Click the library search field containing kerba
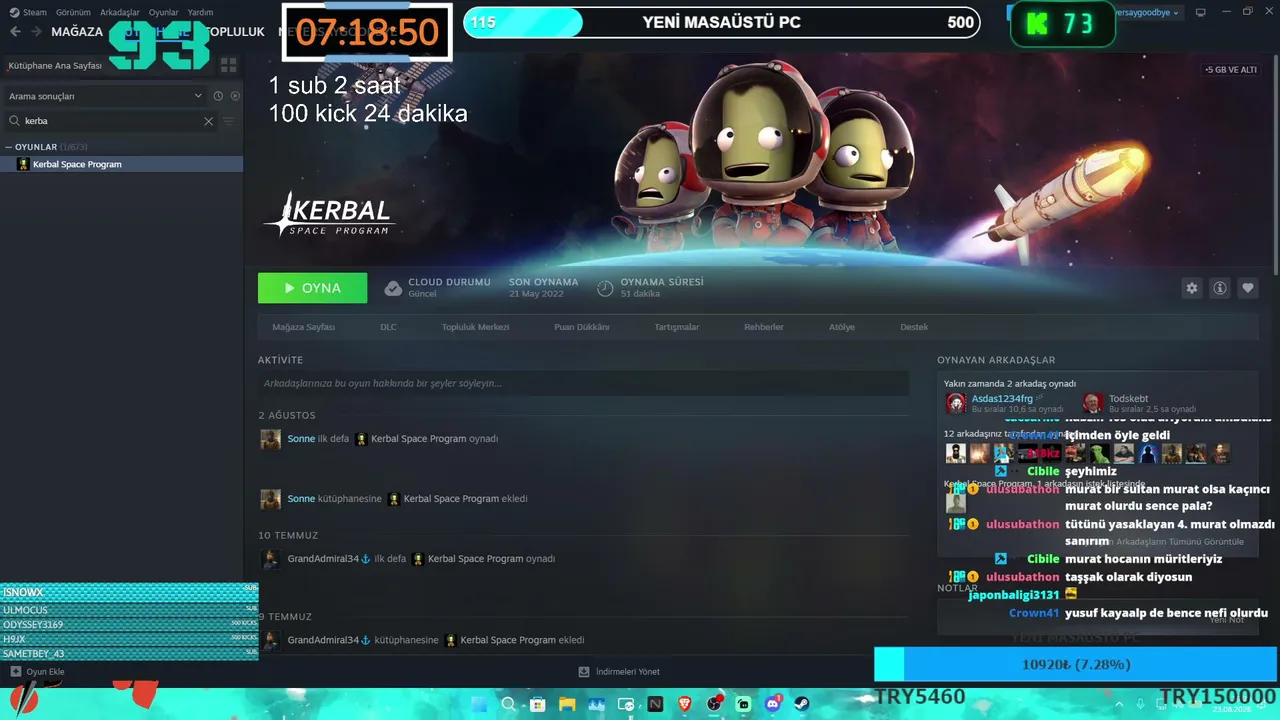The height and width of the screenshot is (720, 1280). [x=112, y=121]
